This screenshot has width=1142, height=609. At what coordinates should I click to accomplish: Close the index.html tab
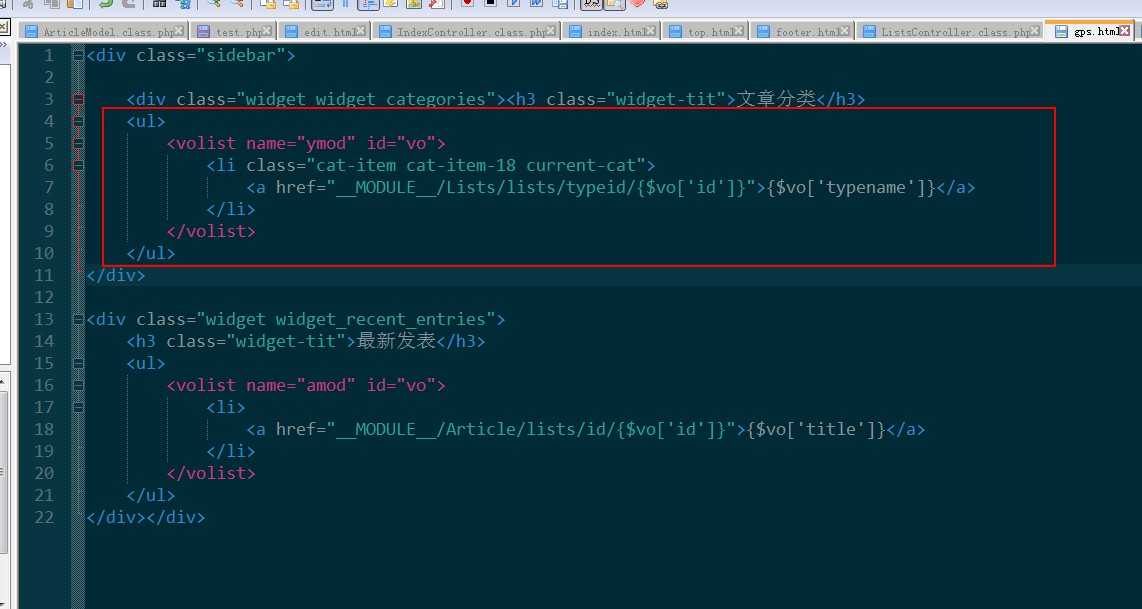click(650, 31)
